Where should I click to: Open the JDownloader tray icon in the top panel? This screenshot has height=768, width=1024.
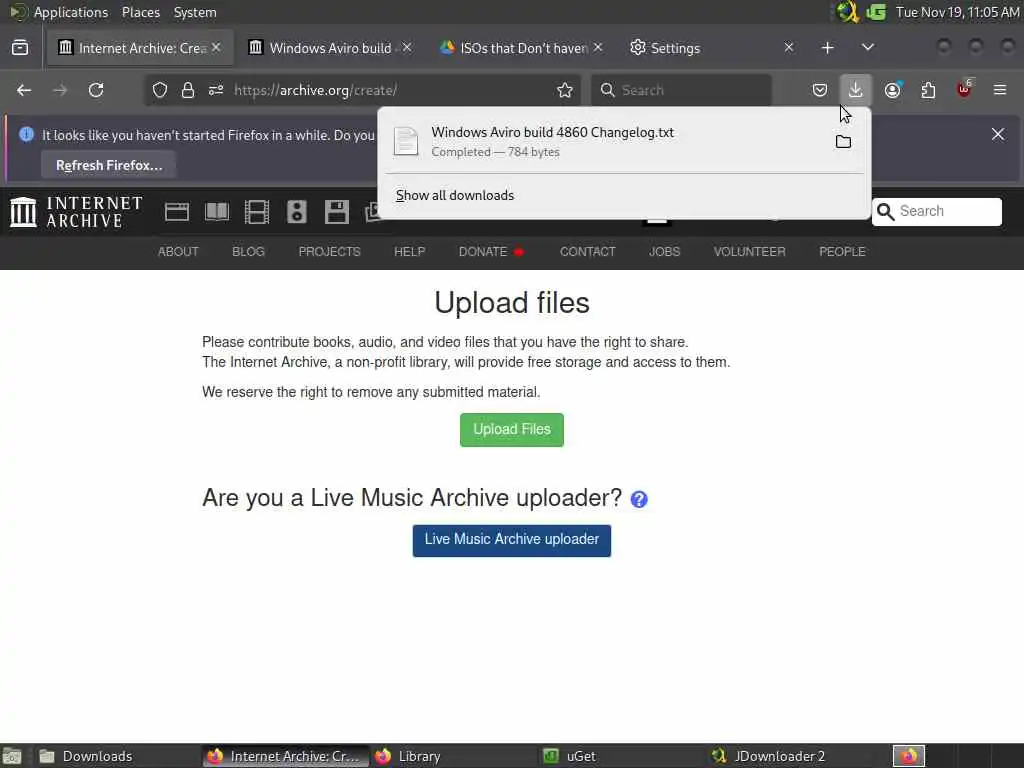(x=847, y=12)
